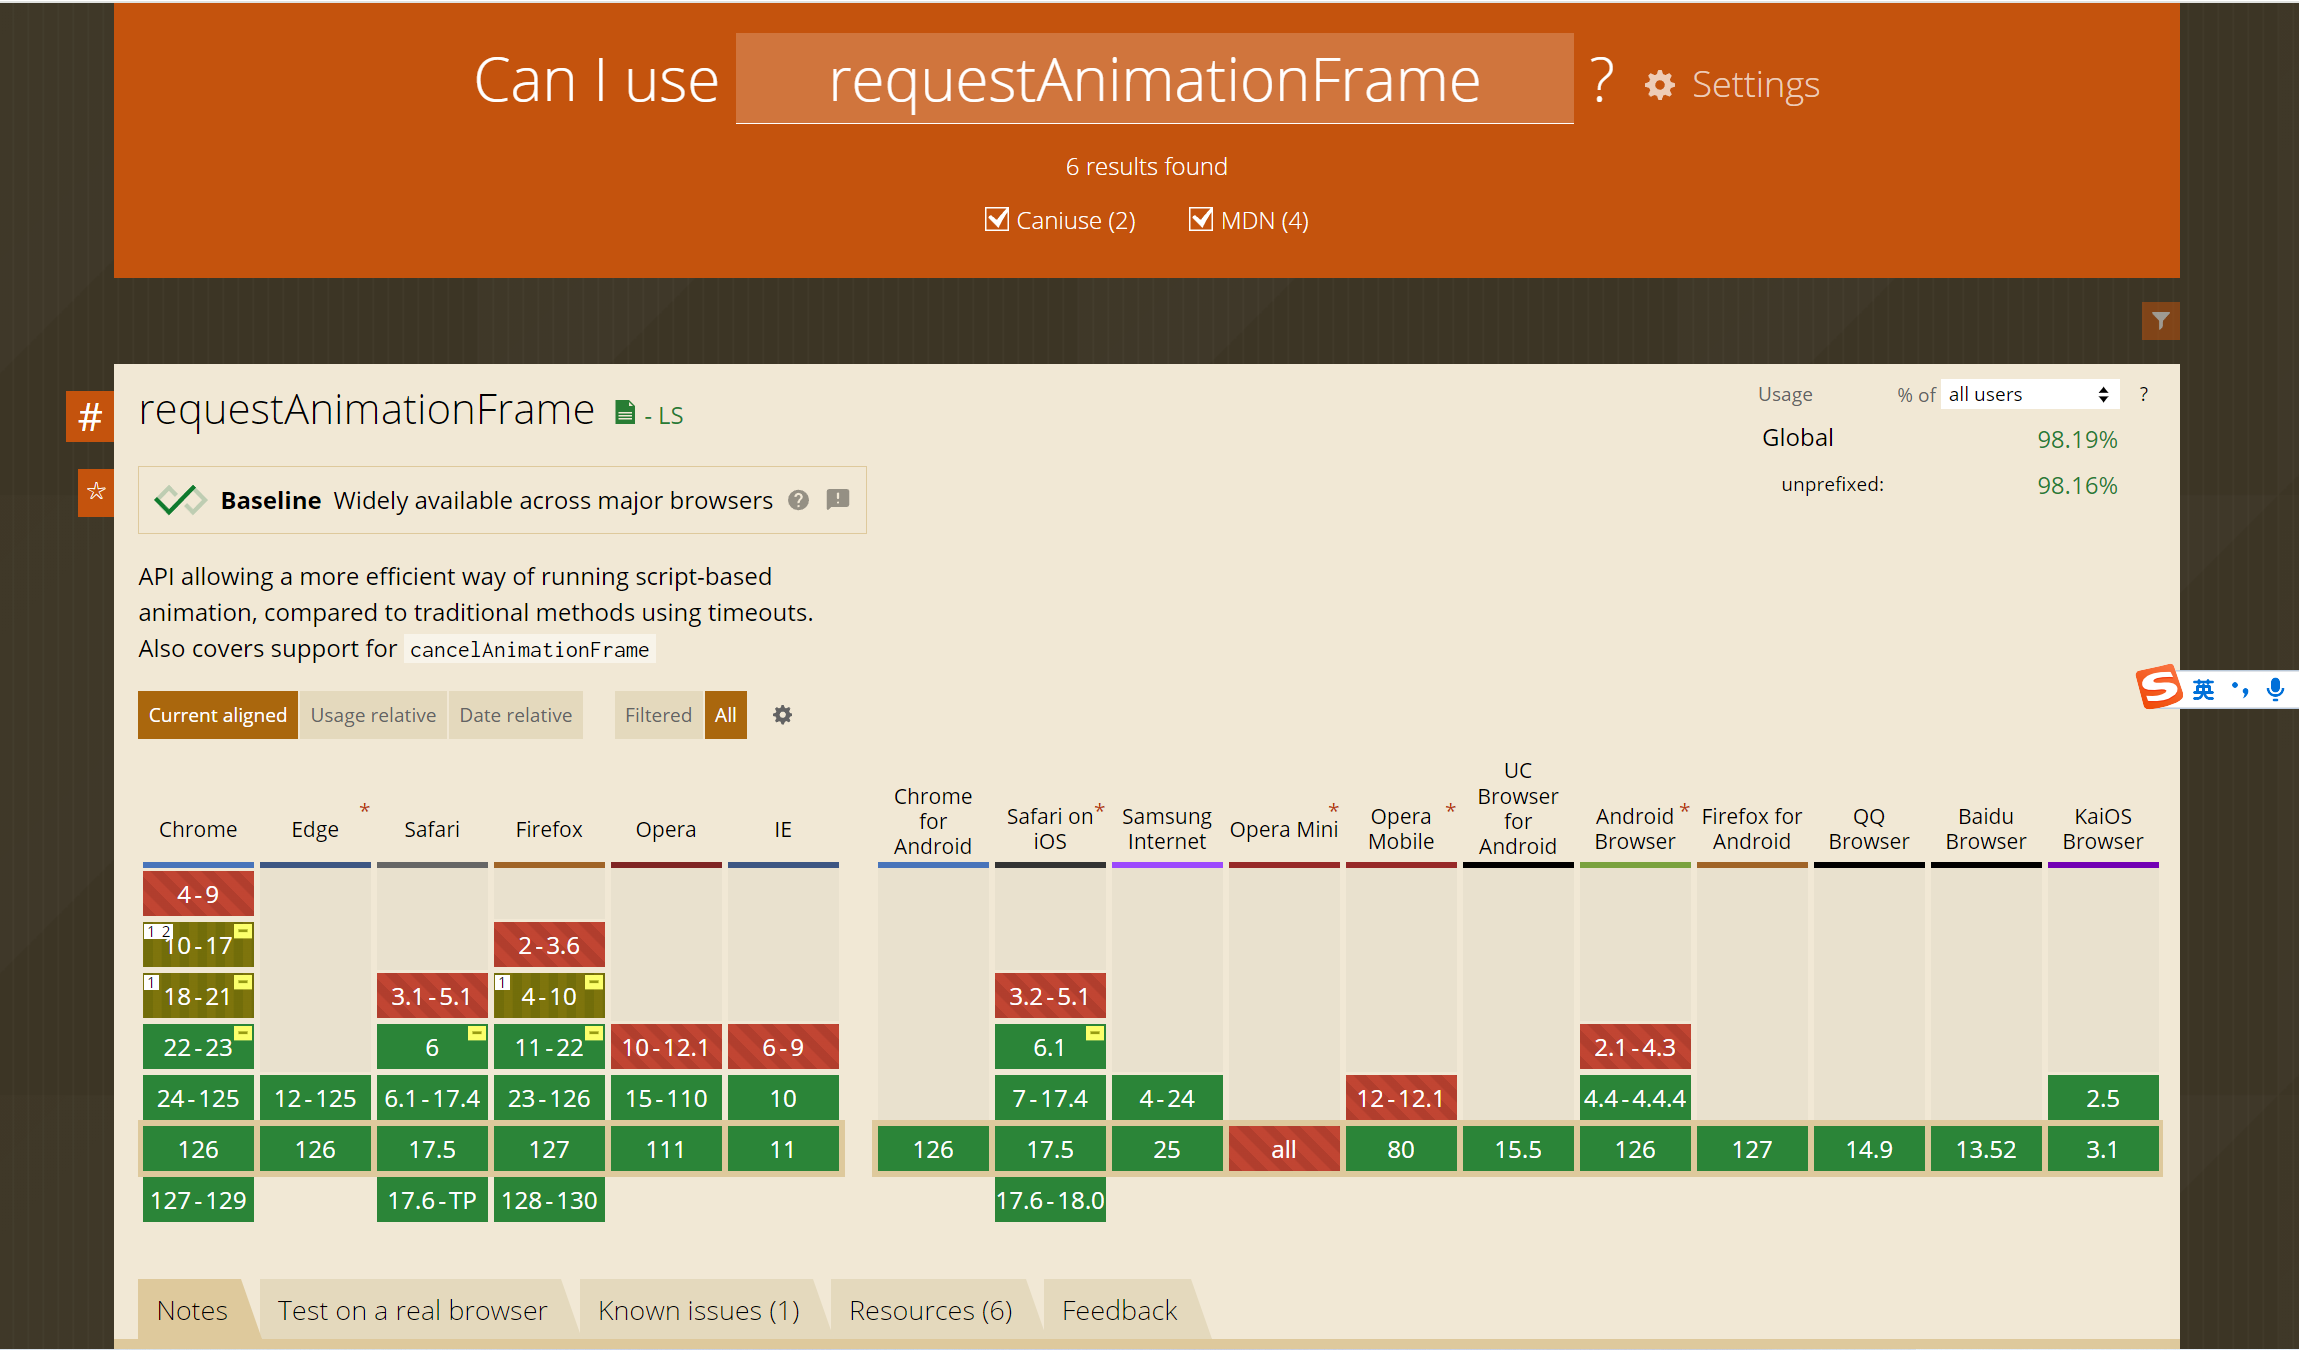Click the Chrome 126 current version cell
This screenshot has width=2299, height=1350.
[198, 1149]
